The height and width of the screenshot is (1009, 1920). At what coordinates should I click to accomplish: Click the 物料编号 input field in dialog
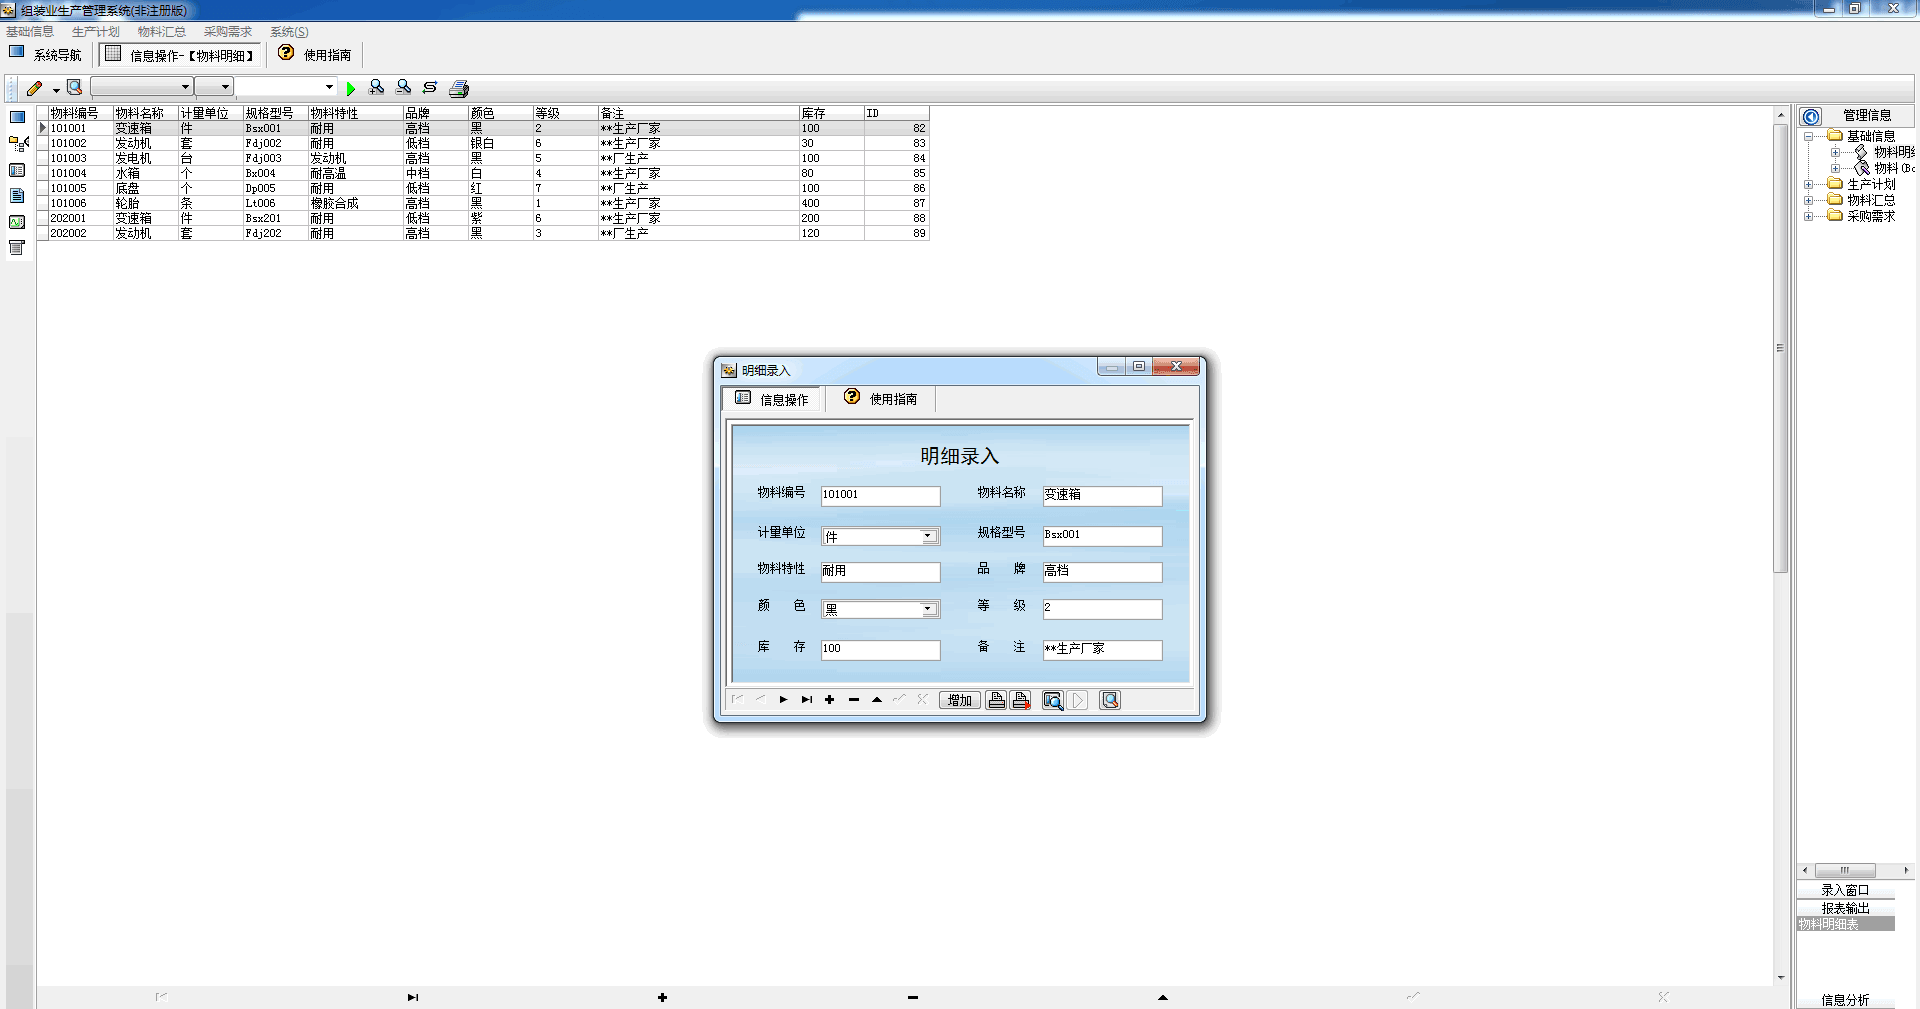click(880, 495)
